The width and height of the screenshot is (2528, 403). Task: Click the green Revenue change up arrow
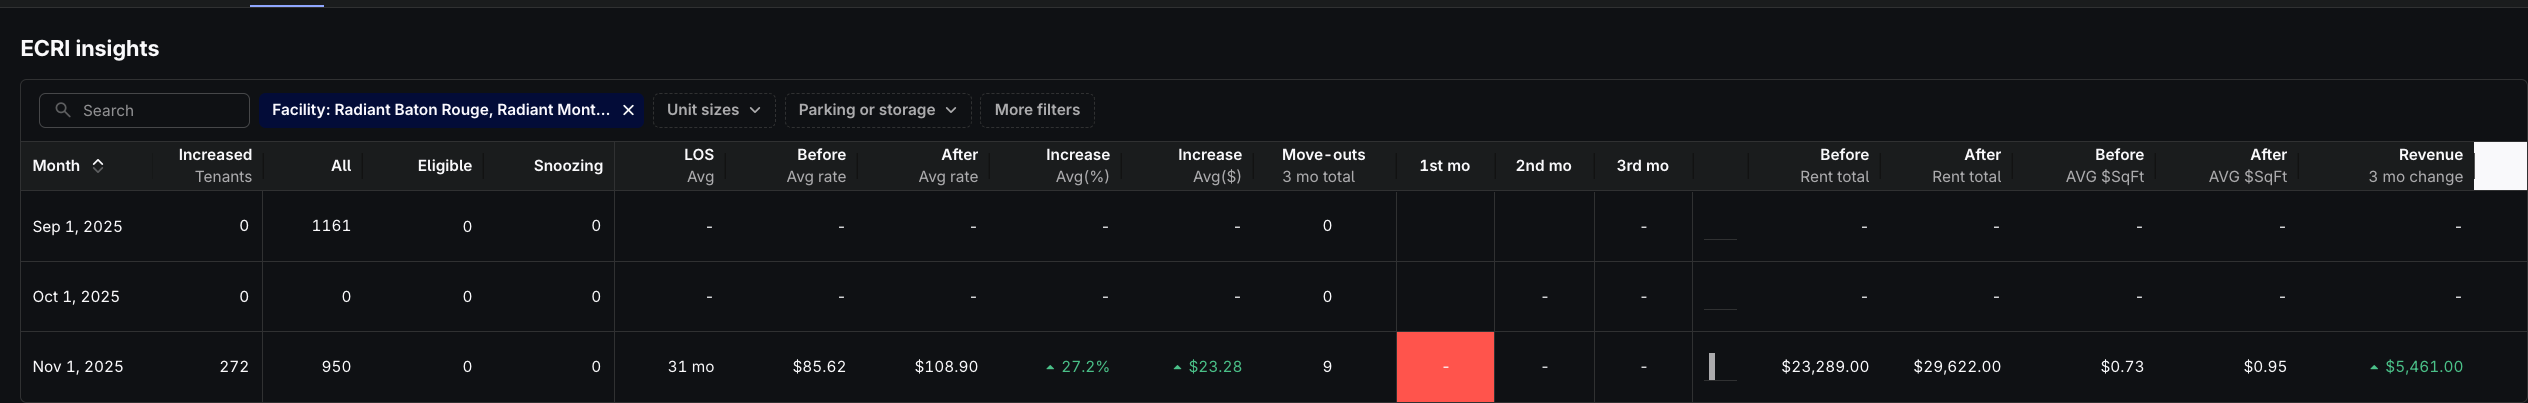2374,368
